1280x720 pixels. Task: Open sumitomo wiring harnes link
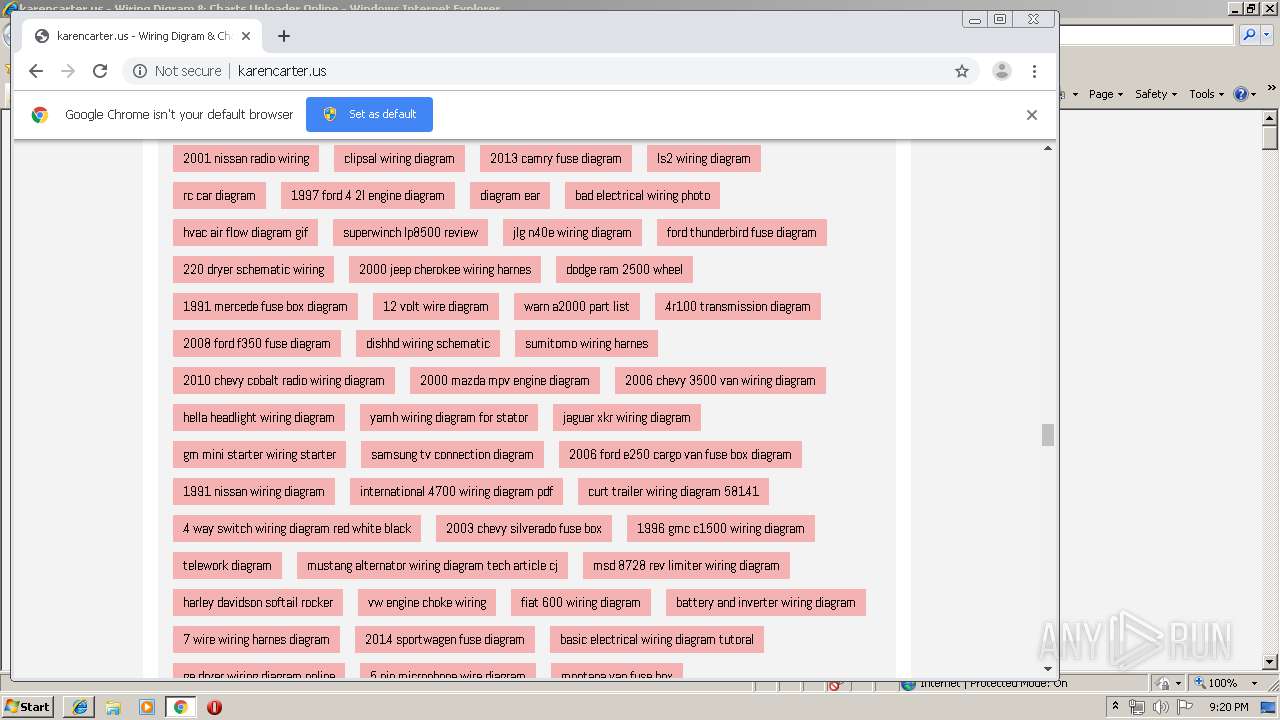click(586, 343)
